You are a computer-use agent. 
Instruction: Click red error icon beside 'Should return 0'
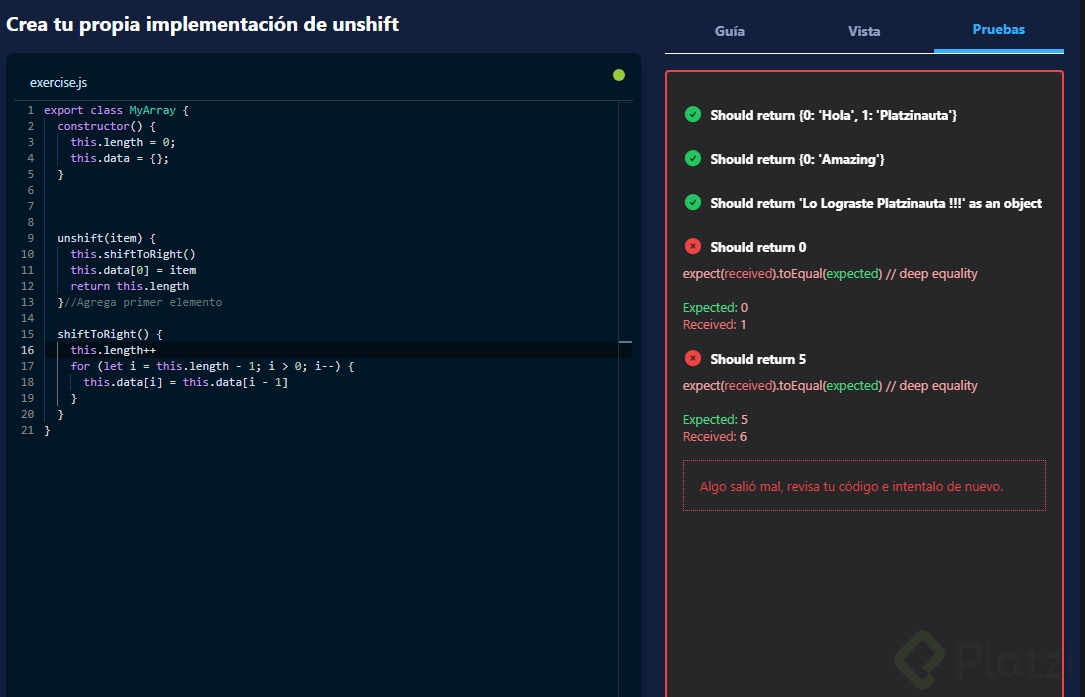pyautogui.click(x=692, y=246)
